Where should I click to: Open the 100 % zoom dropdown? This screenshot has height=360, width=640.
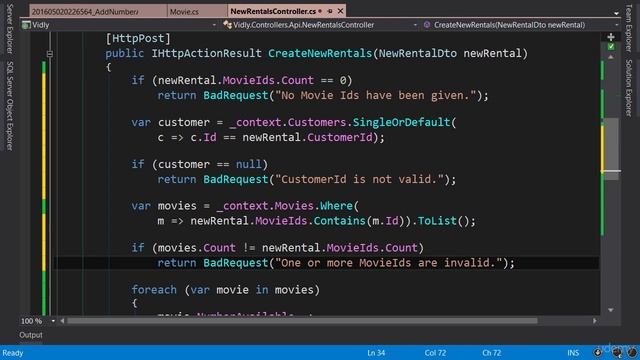coord(53,321)
